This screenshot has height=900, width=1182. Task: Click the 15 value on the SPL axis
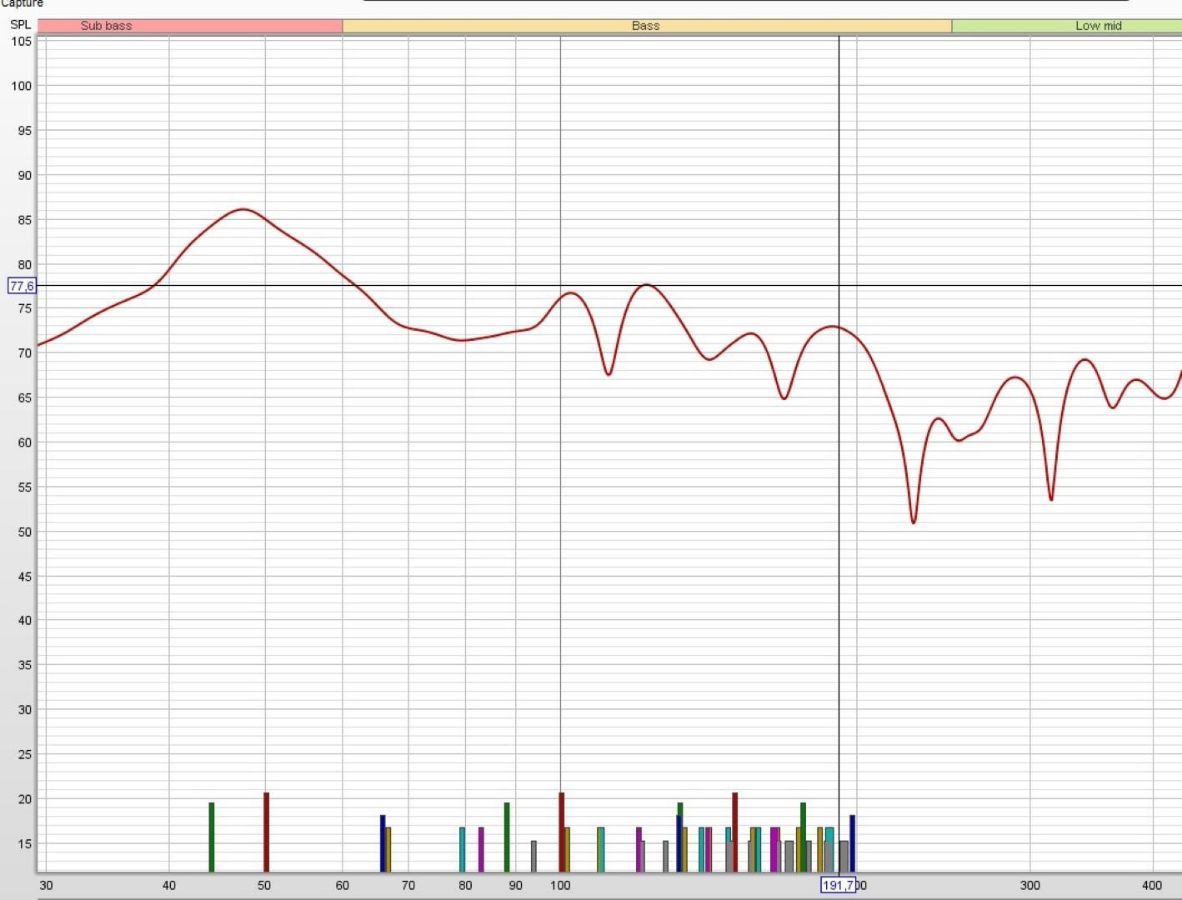[x=25, y=844]
